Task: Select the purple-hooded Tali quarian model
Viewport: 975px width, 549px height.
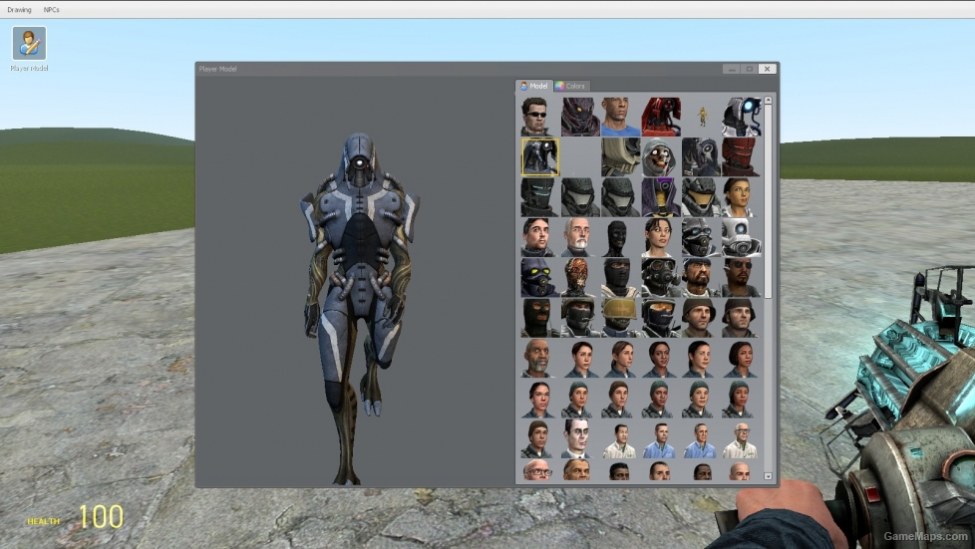Action: [x=660, y=197]
